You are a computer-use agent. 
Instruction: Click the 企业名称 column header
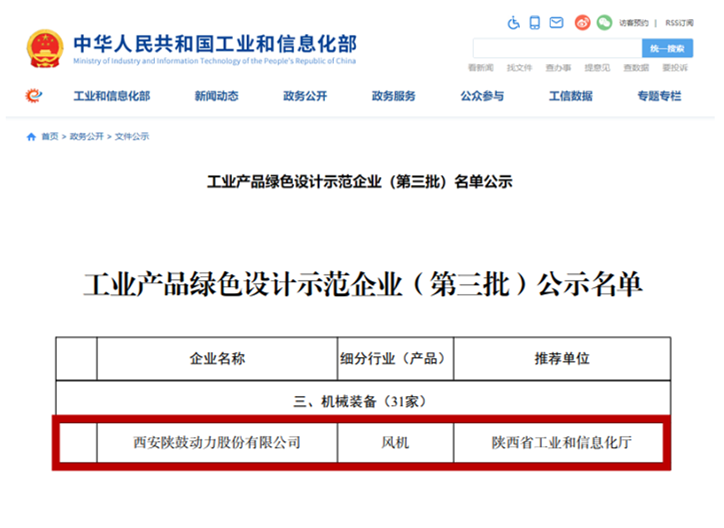point(217,359)
